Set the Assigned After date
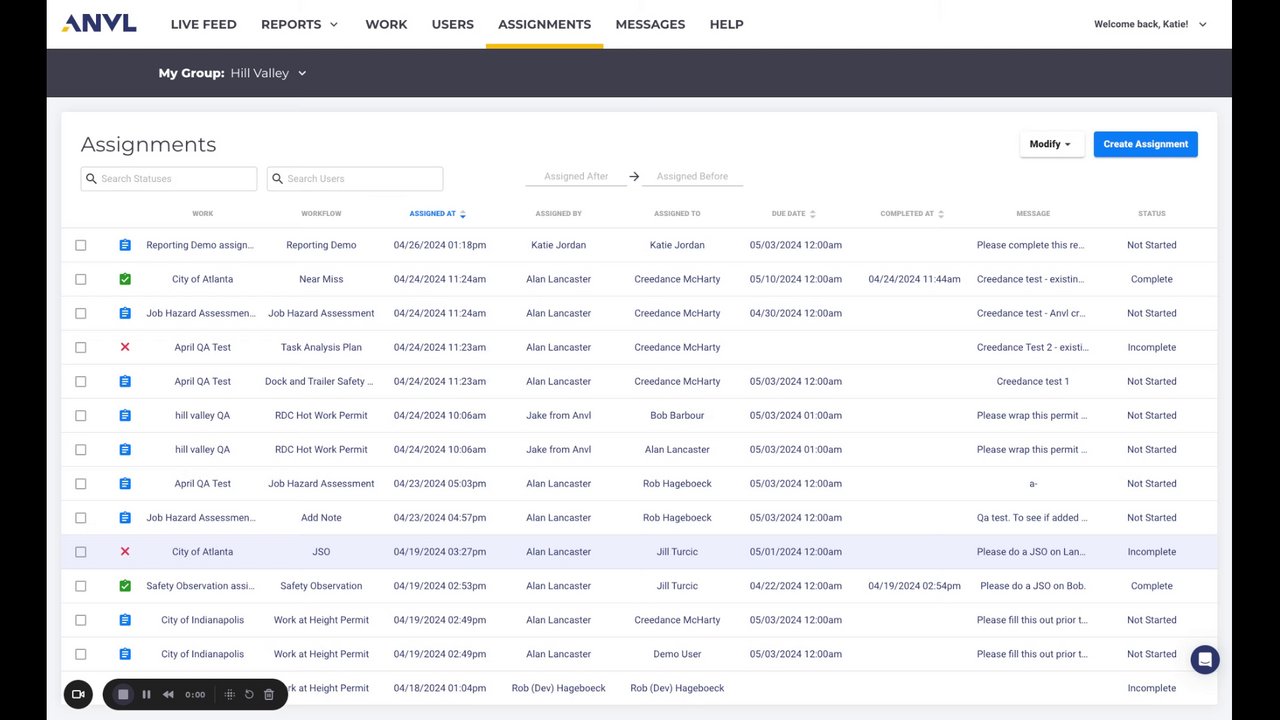The width and height of the screenshot is (1280, 720). (x=576, y=177)
